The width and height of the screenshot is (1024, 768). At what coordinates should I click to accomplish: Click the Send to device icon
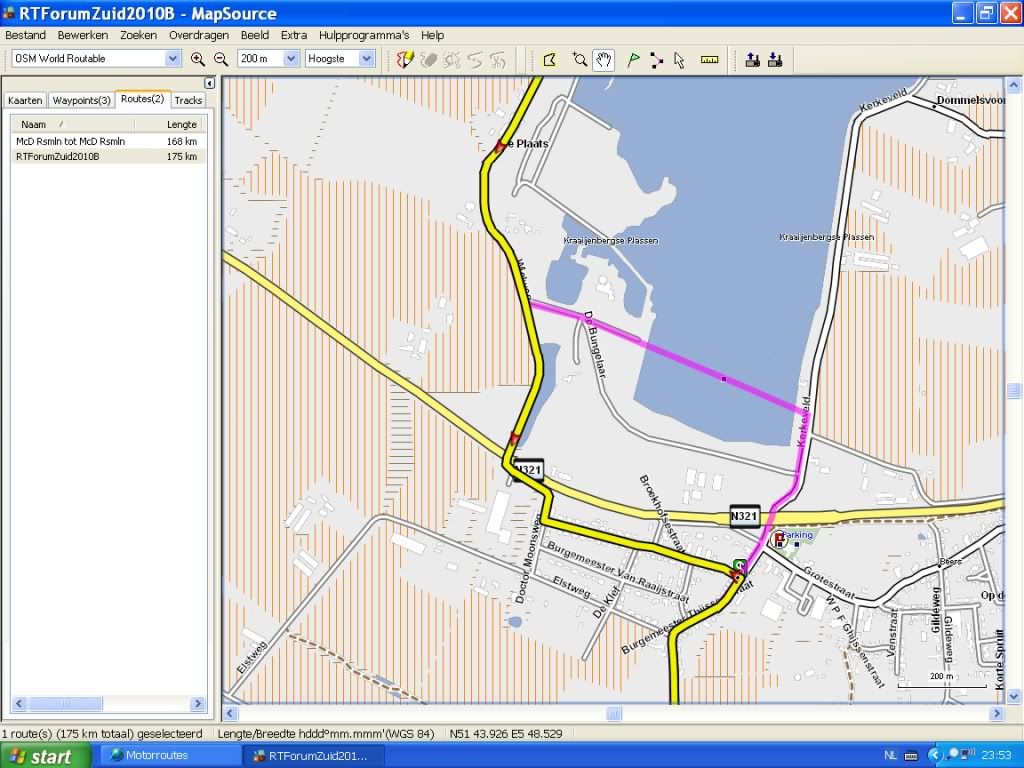752,60
